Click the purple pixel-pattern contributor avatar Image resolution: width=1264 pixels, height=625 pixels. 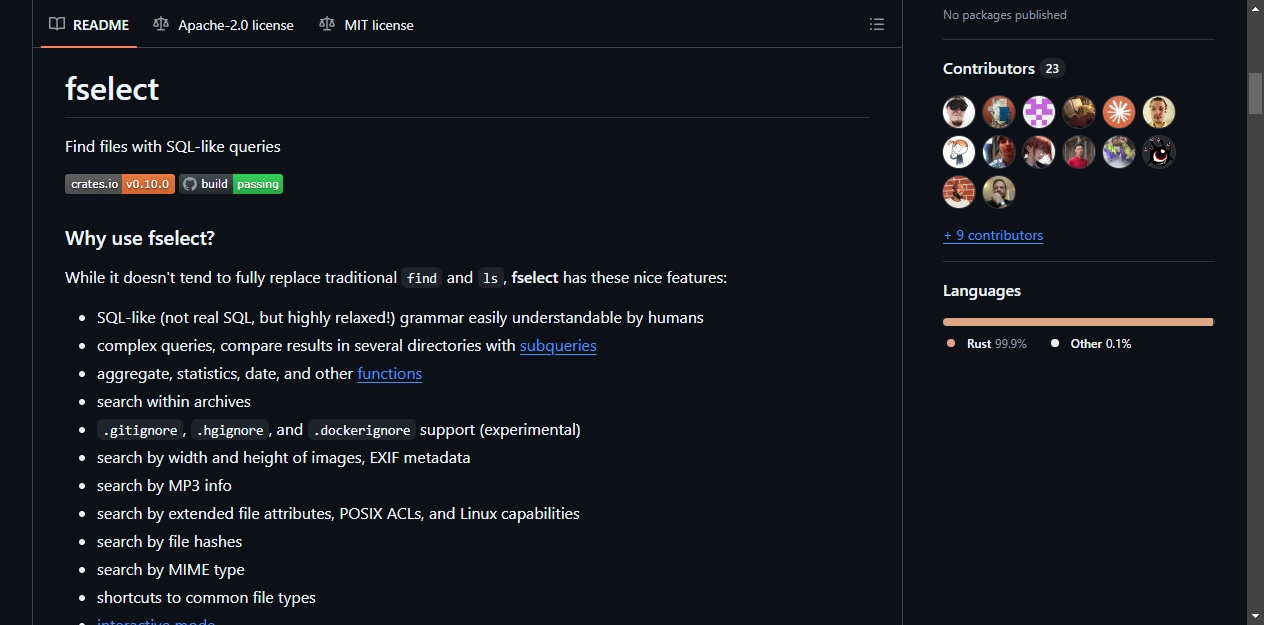click(x=1039, y=112)
